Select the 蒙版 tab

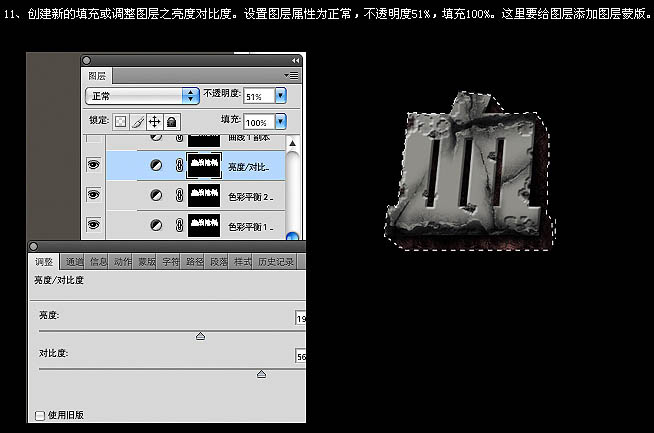[x=146, y=262]
